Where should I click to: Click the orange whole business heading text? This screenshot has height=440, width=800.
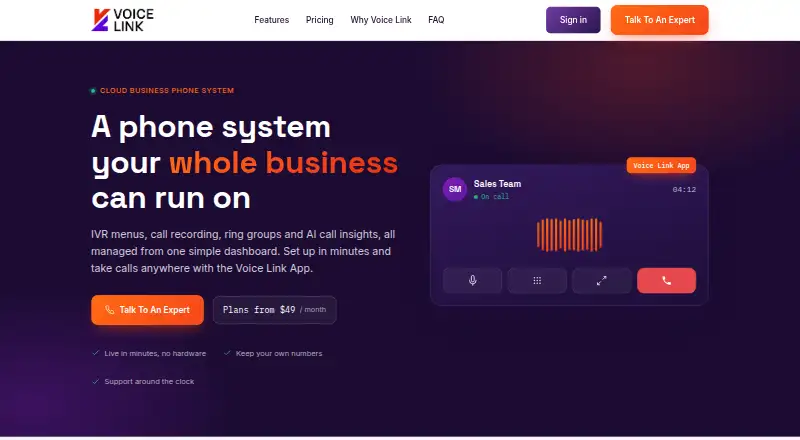284,163
